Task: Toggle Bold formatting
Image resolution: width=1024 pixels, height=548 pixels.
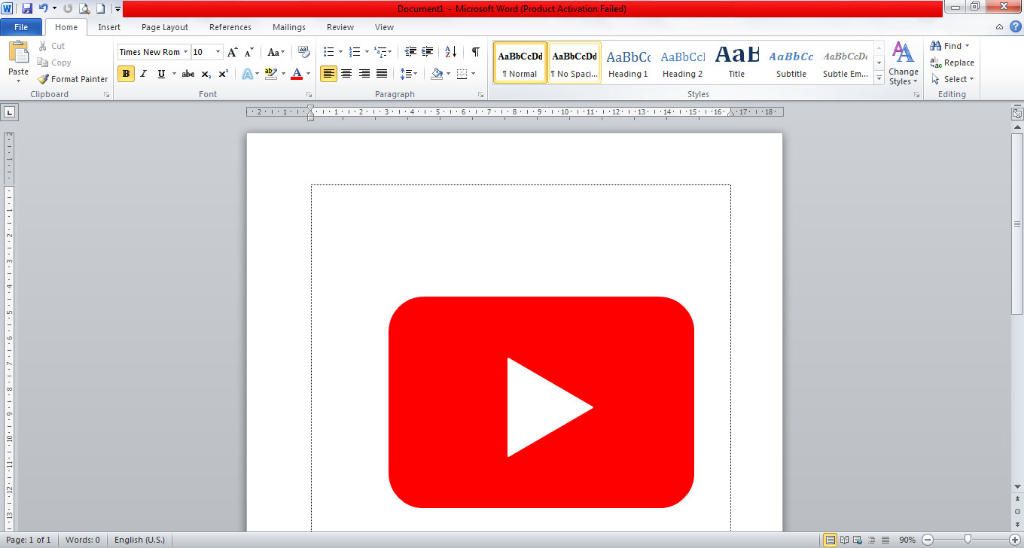Action: pos(126,74)
